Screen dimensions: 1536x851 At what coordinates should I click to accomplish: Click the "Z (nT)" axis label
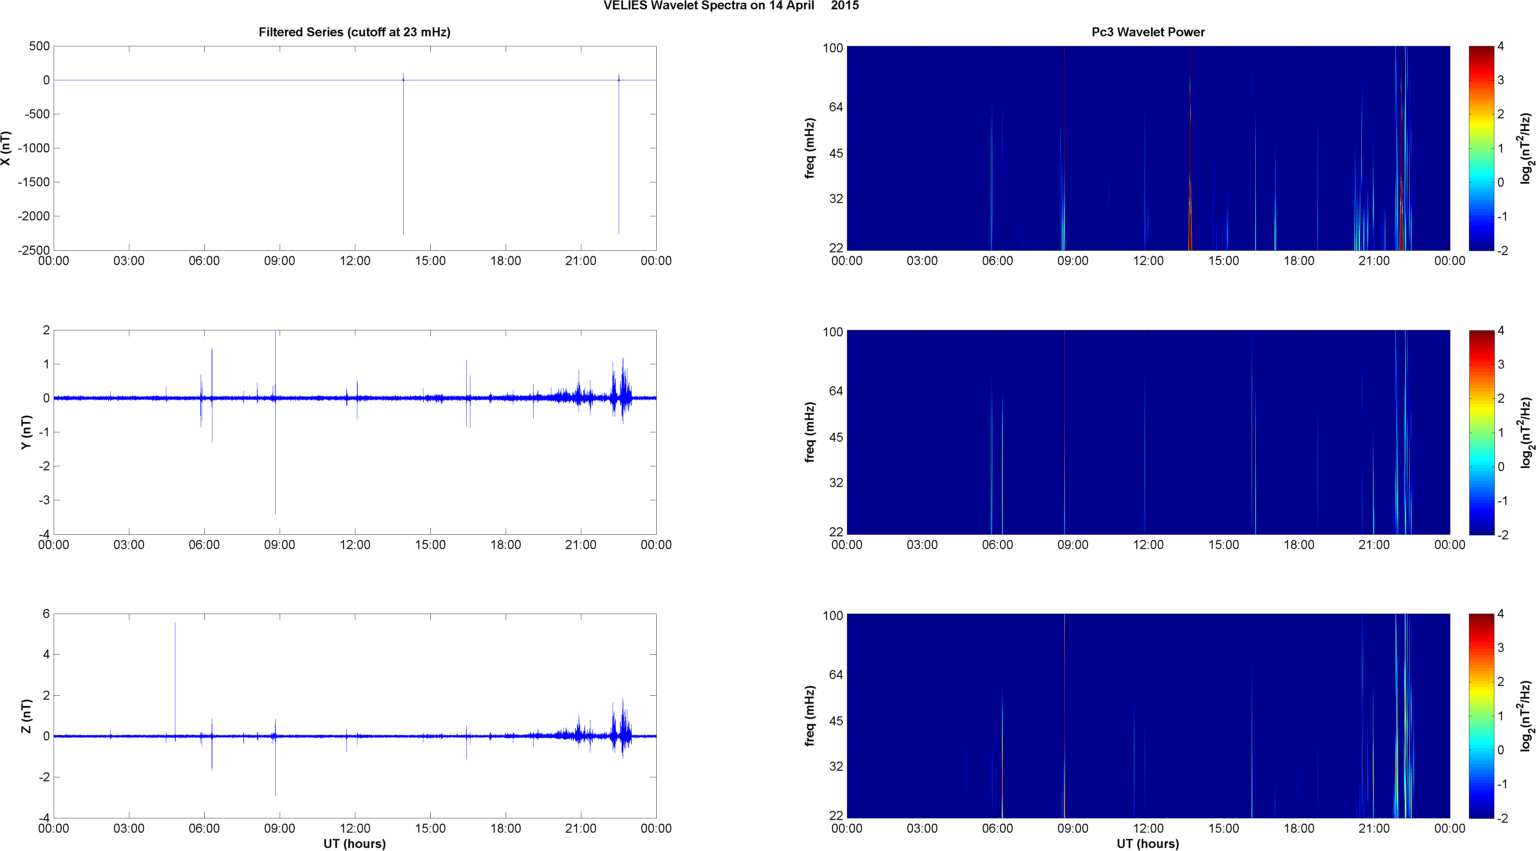pos(28,716)
